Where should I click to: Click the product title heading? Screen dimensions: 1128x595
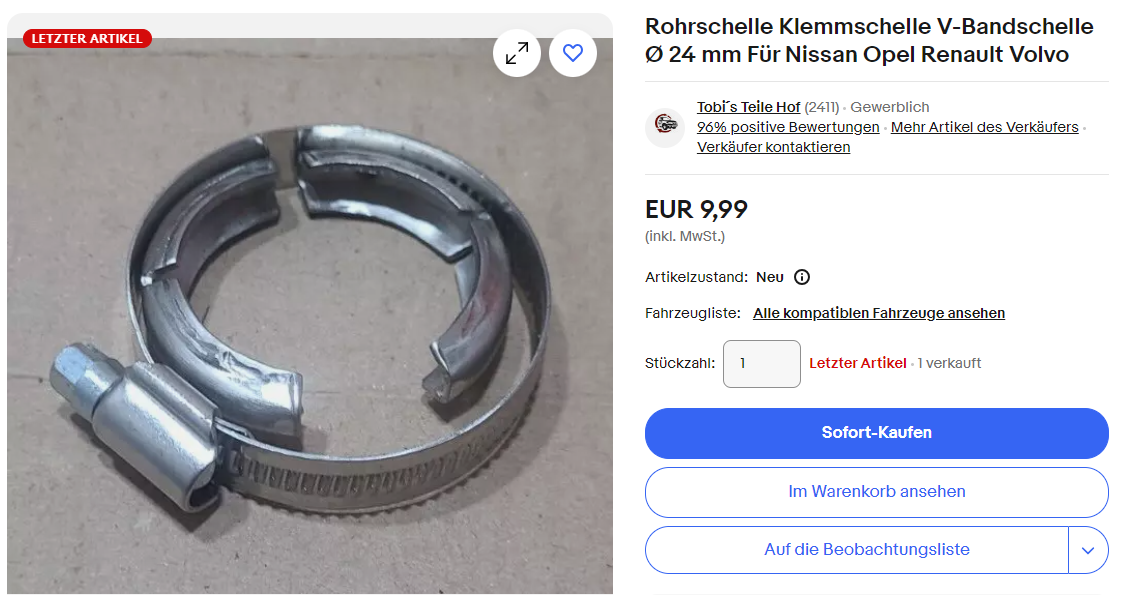coord(868,40)
